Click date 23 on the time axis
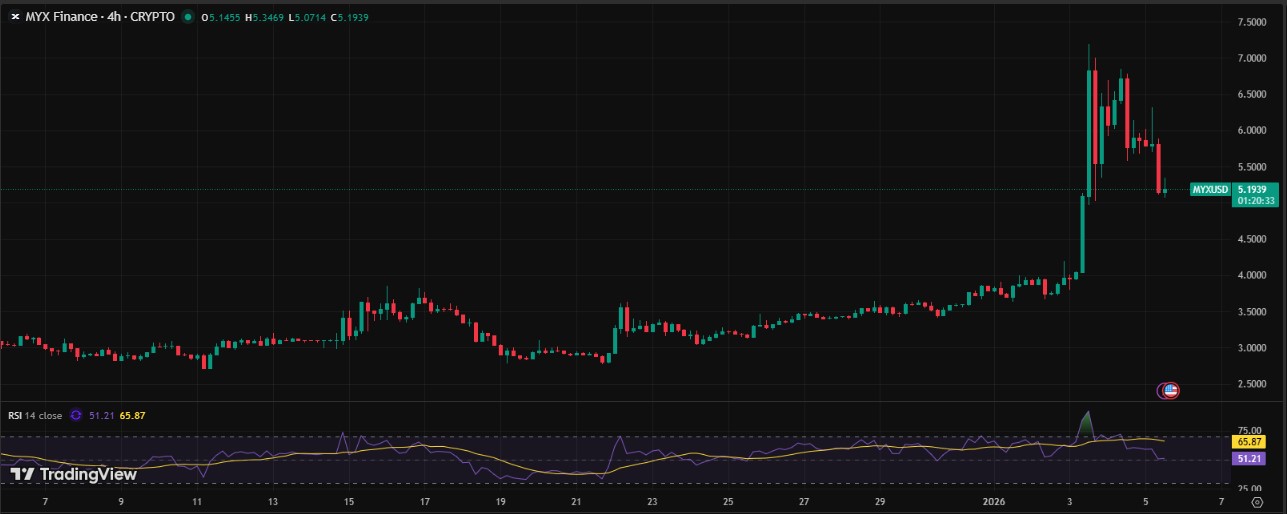Viewport: 1287px width, 514px height. click(652, 501)
